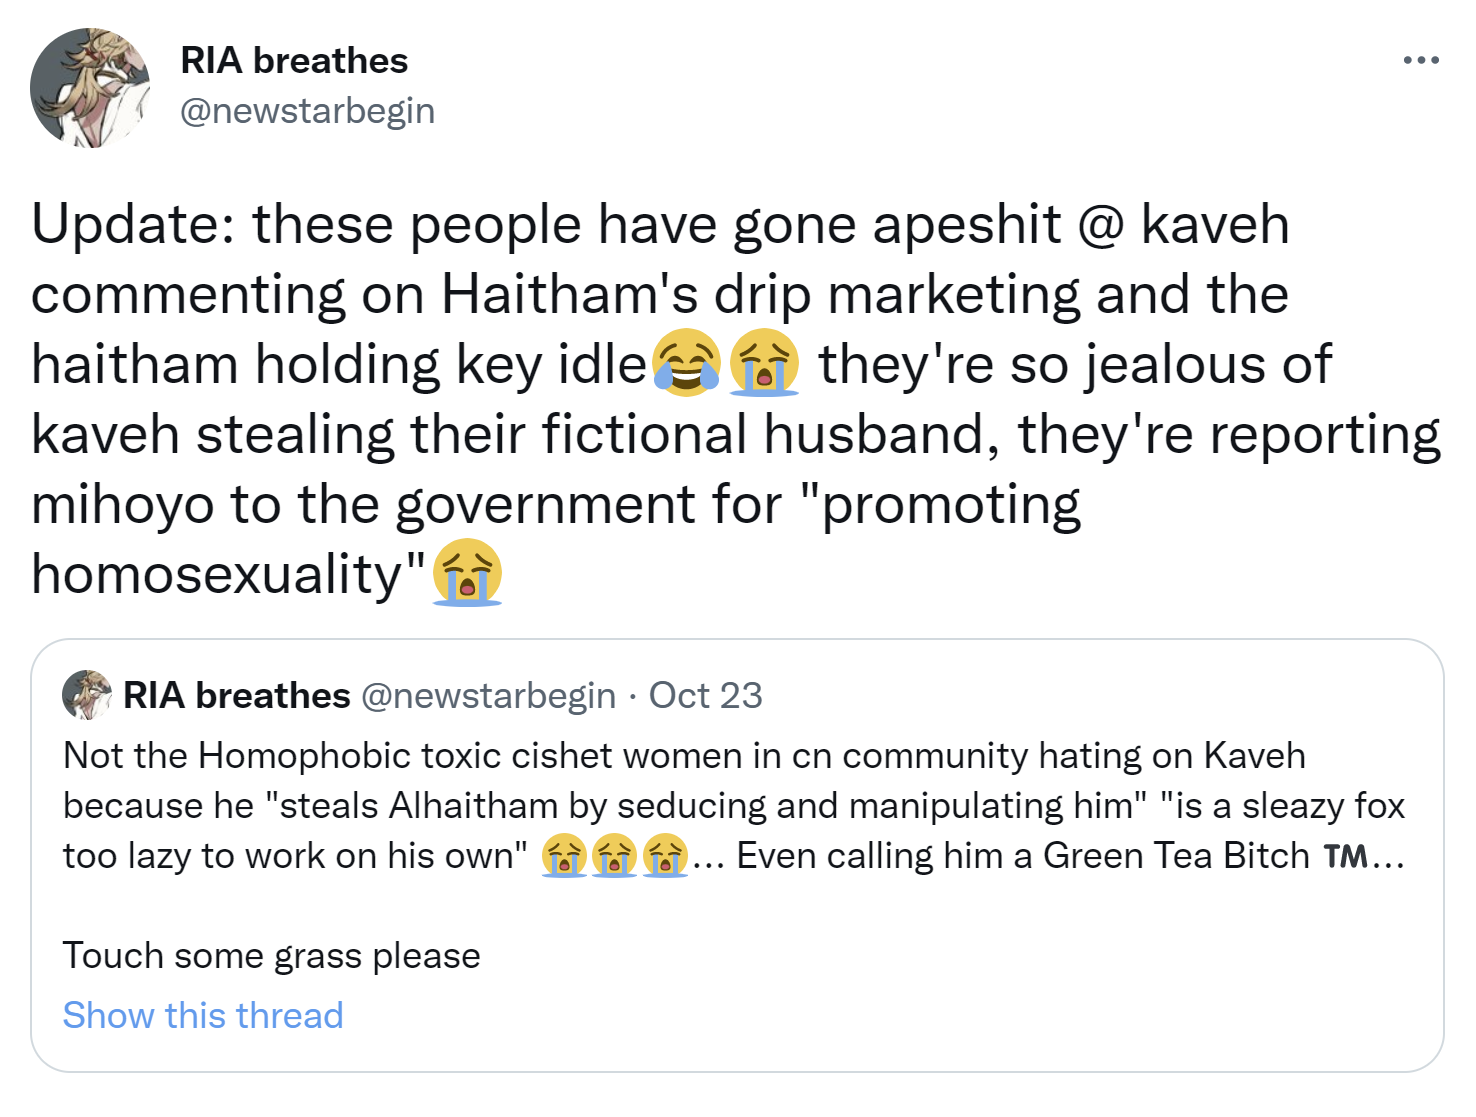Image resolution: width=1476 pixels, height=1117 pixels.
Task: Click the last of three crying emojis in the quoted tweet
Action: (665, 856)
